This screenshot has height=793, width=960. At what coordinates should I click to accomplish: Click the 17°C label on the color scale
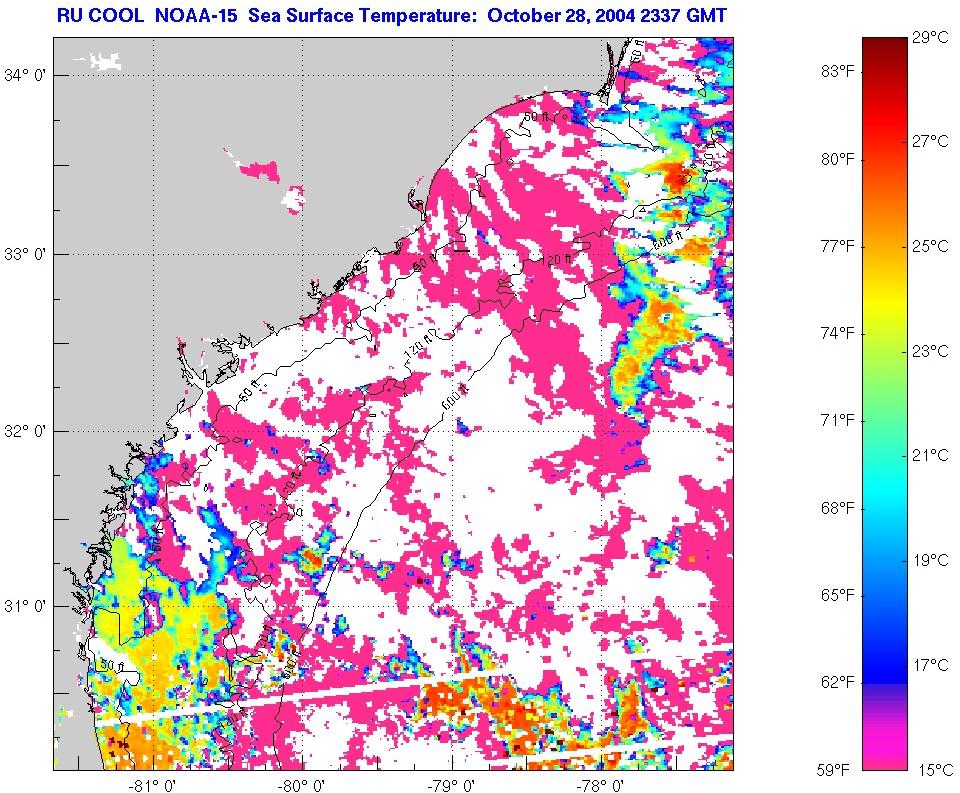point(930,665)
